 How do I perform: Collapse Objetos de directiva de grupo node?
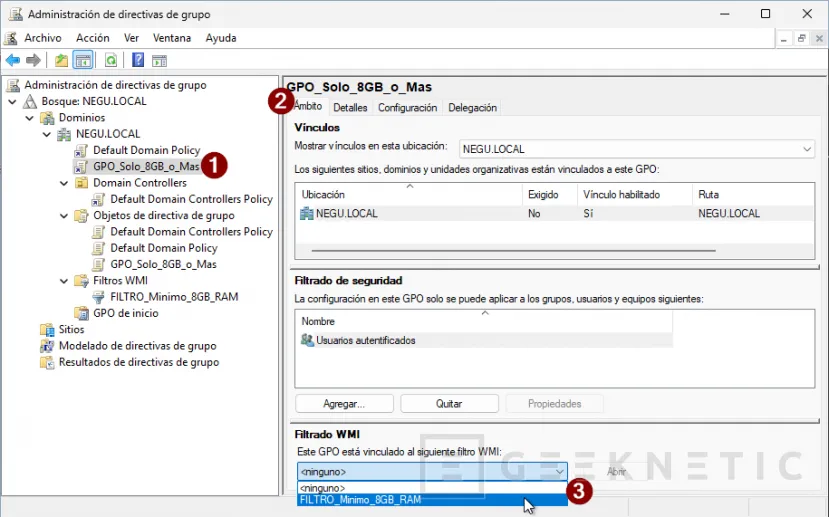coord(64,216)
